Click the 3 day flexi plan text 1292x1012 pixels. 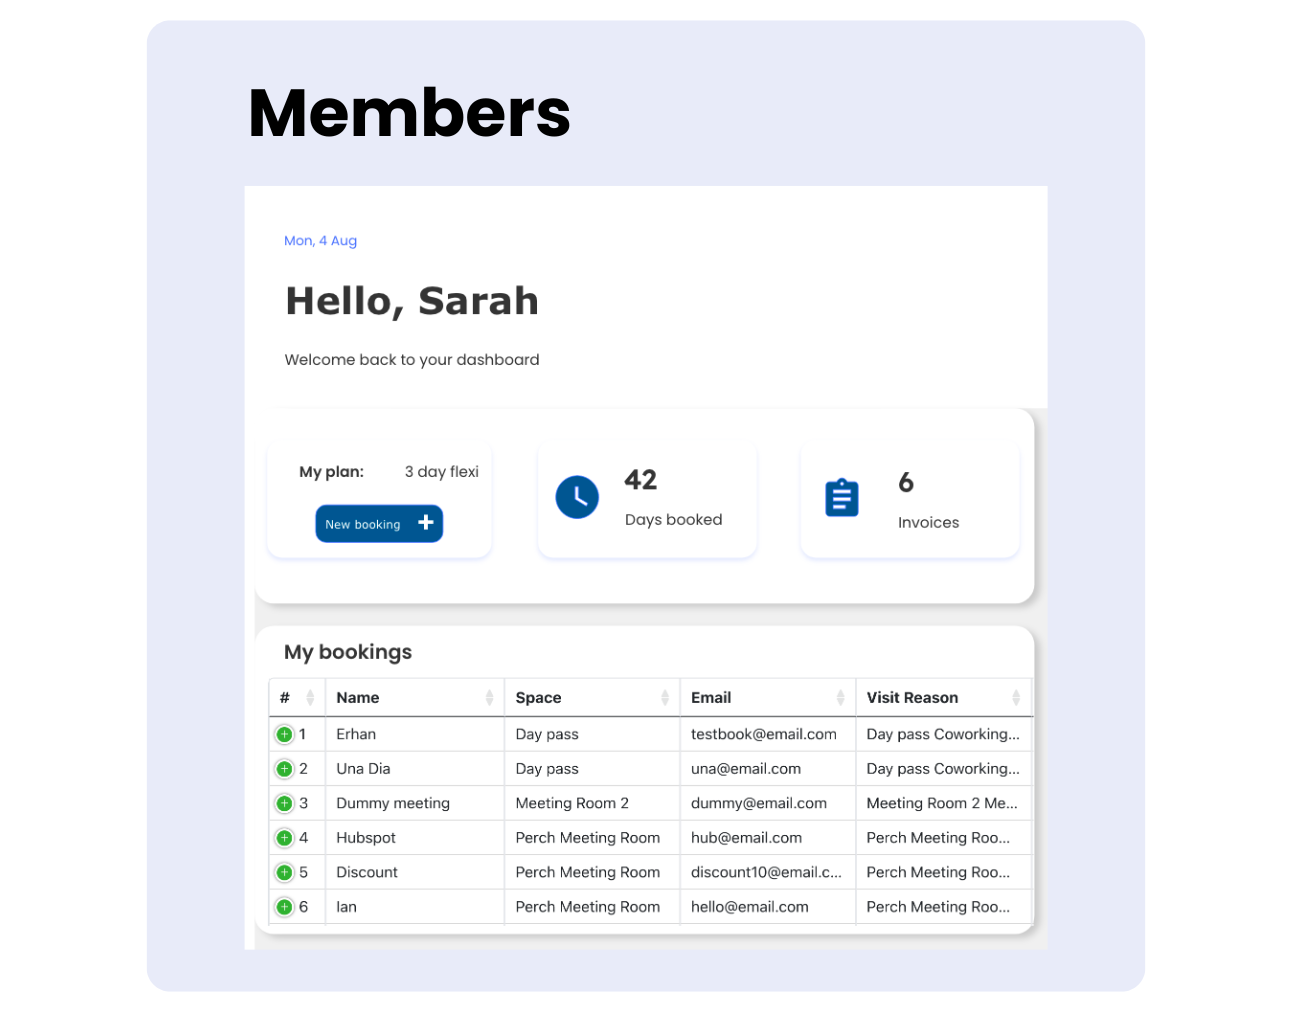point(441,472)
